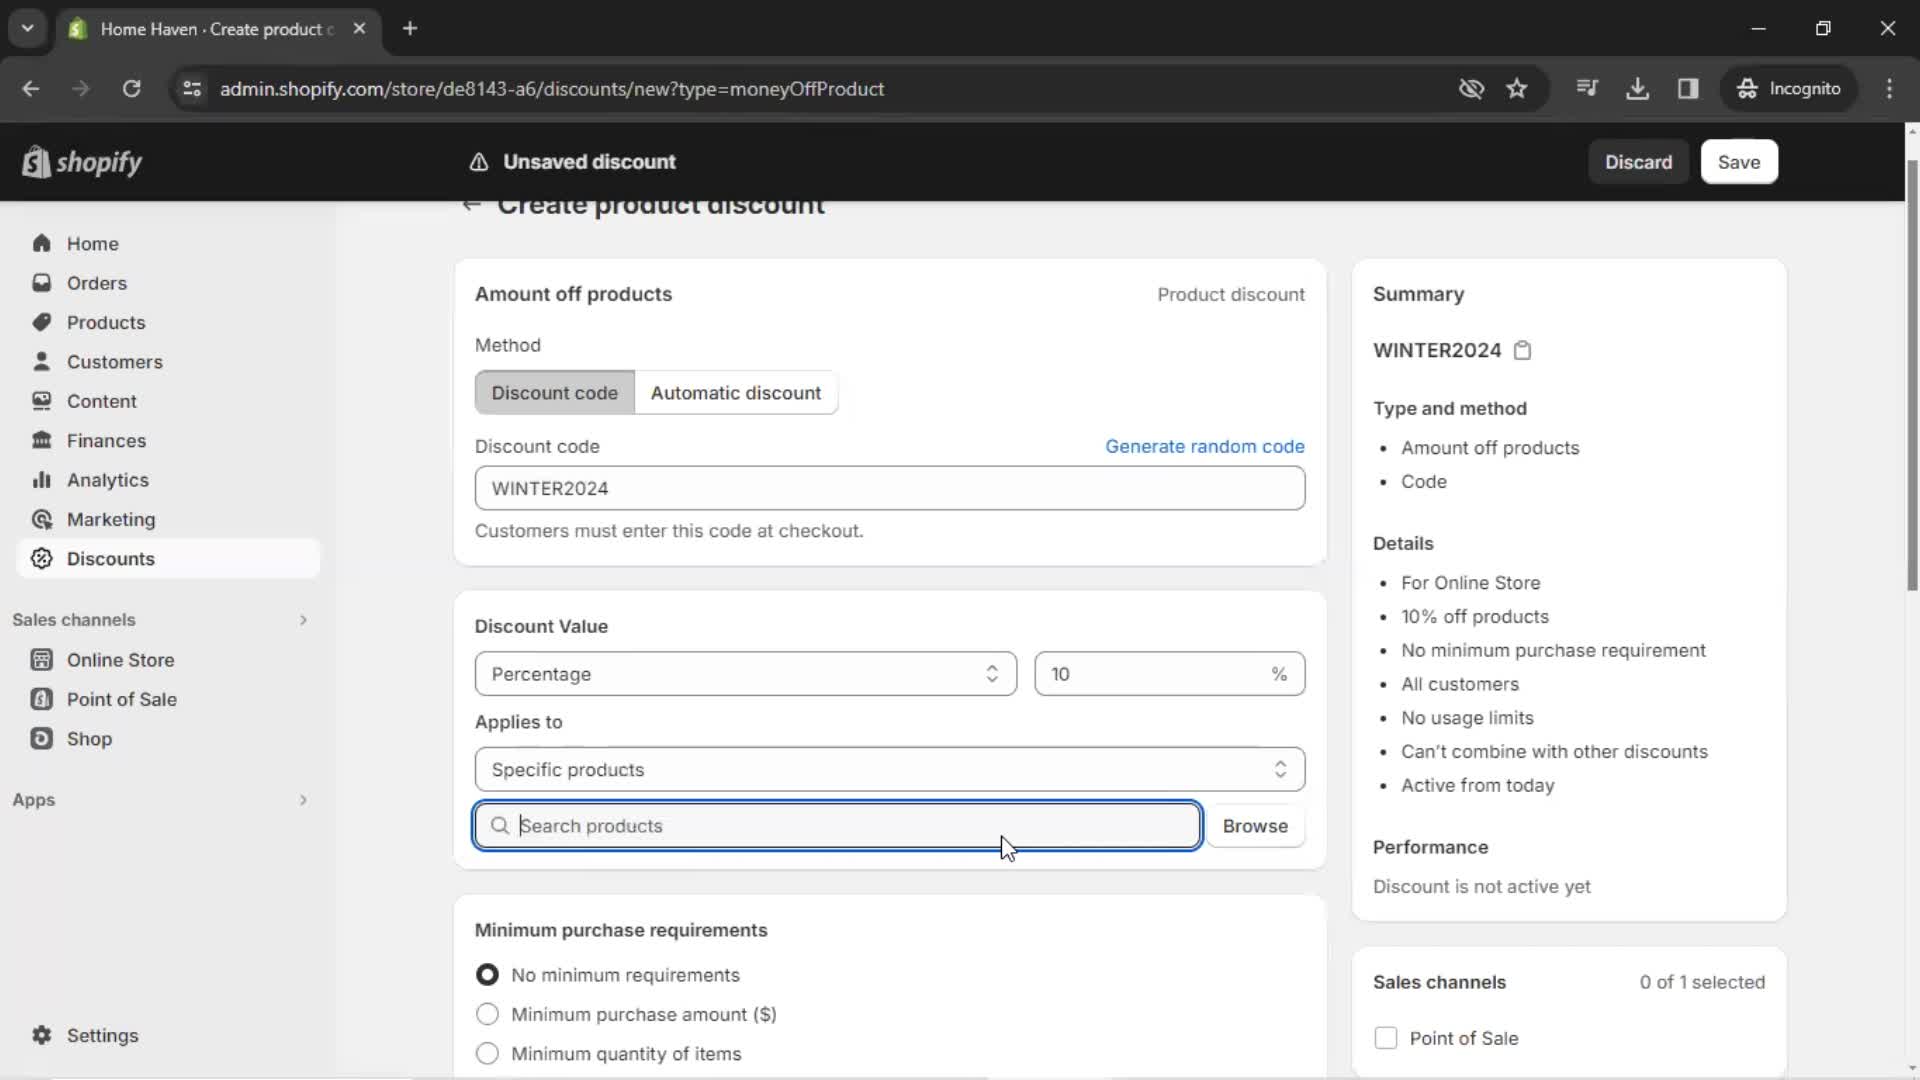Click Incognito profile button
The width and height of the screenshot is (1920, 1080).
click(x=1788, y=88)
